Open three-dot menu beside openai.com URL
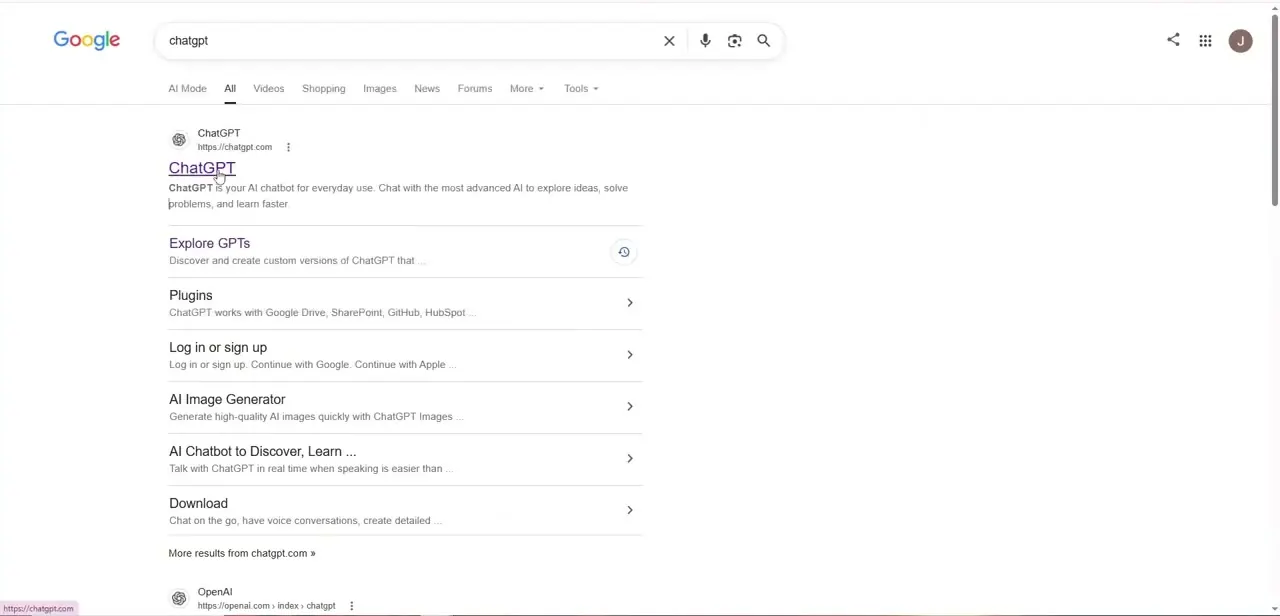 pos(351,606)
